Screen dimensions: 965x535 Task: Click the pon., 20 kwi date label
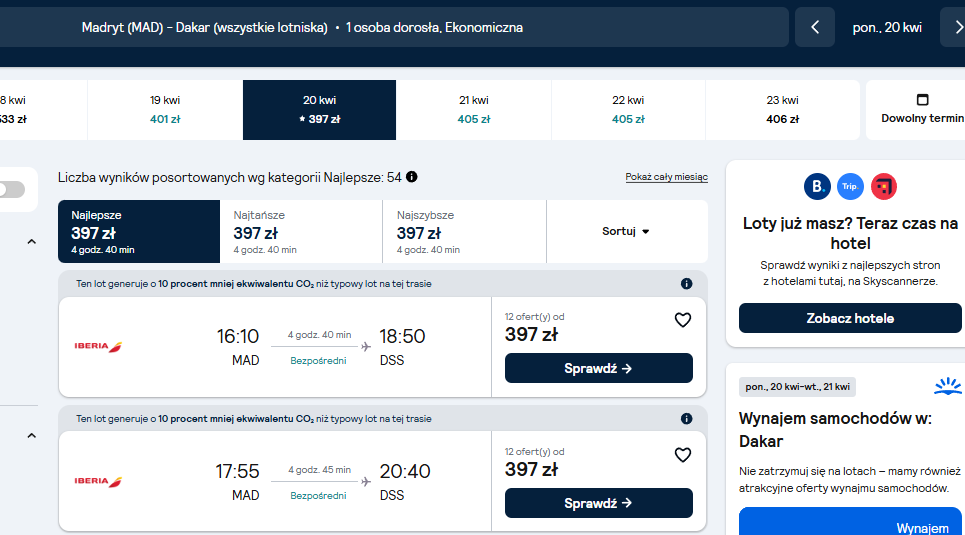pyautogui.click(x=887, y=27)
